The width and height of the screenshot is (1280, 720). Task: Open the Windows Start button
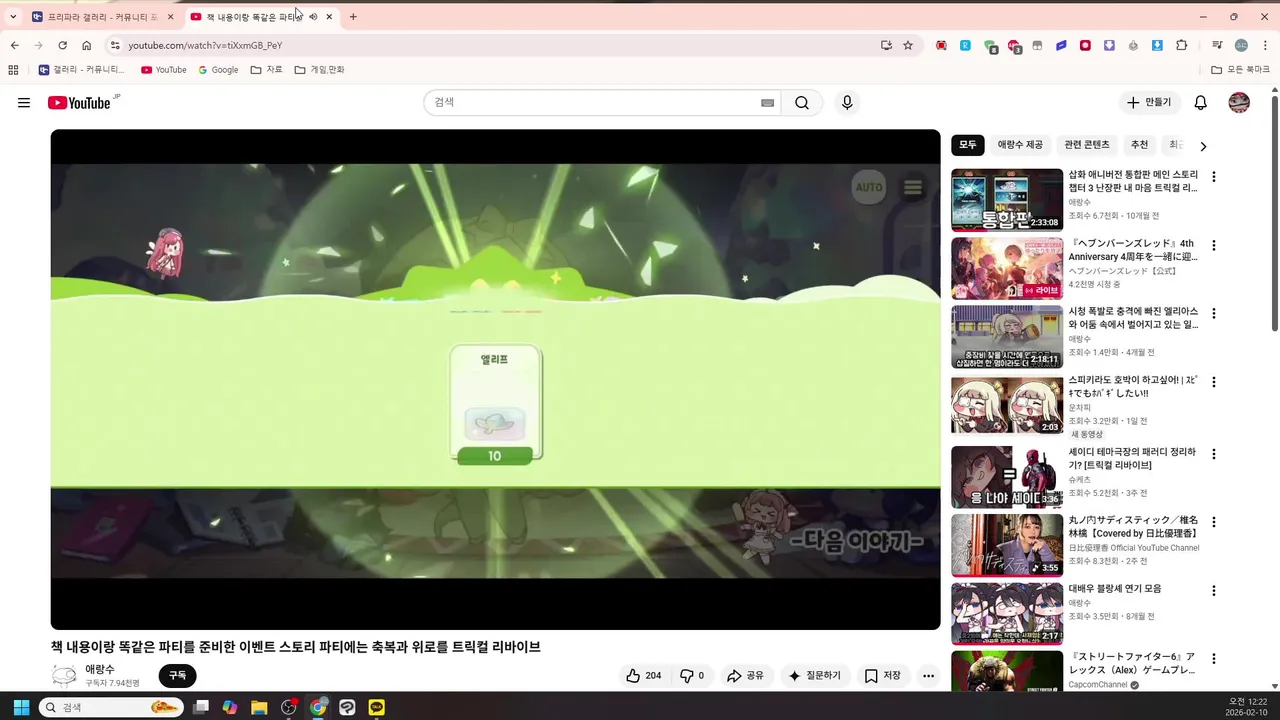click(21, 707)
